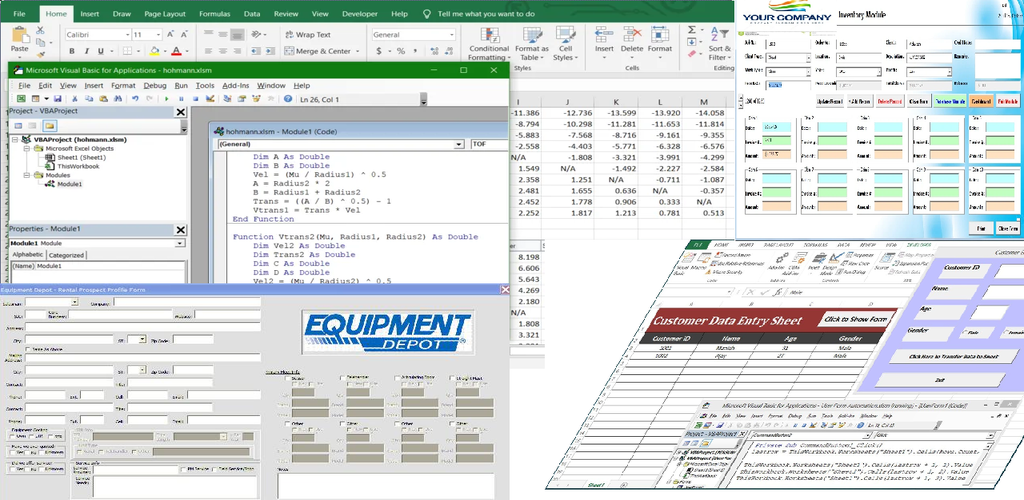
Task: Open the Merge & Center dropdown arrow
Action: [x=357, y=51]
